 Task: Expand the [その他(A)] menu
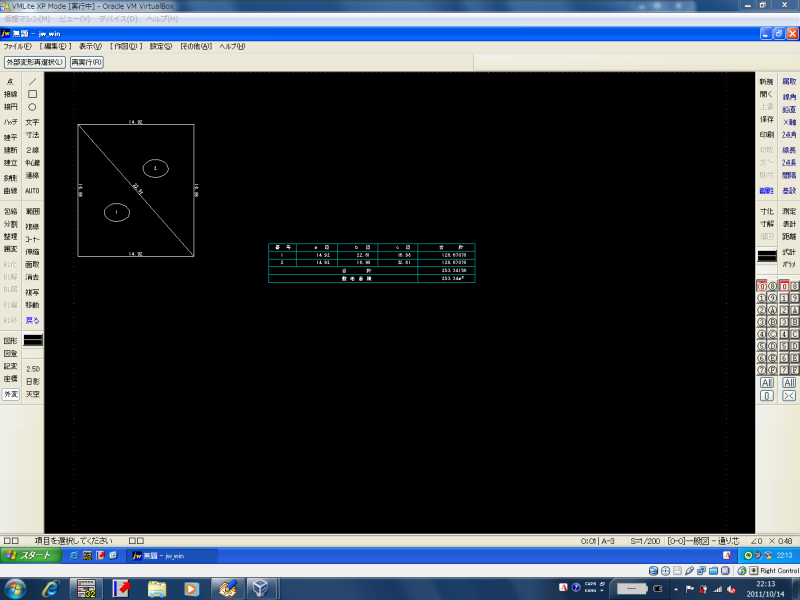point(196,46)
